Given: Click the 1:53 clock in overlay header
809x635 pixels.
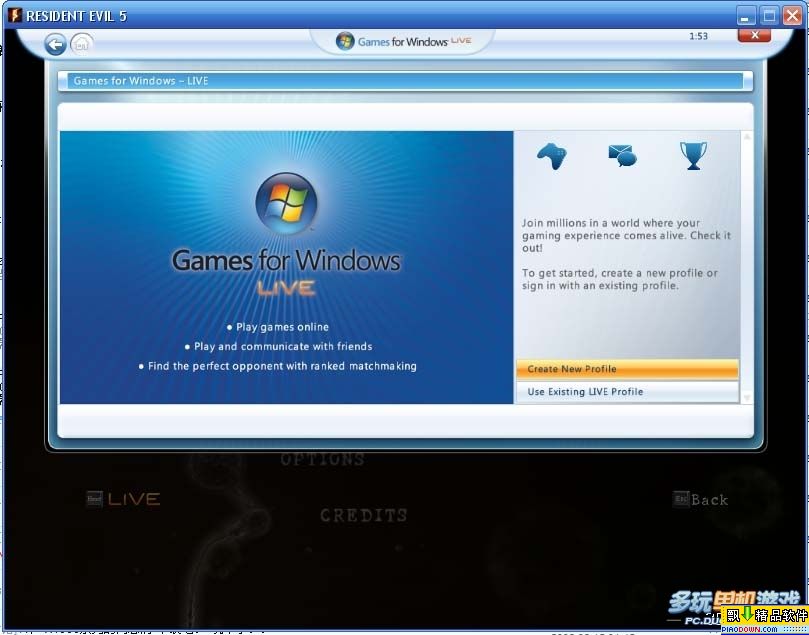Looking at the screenshot, I should (x=699, y=36).
